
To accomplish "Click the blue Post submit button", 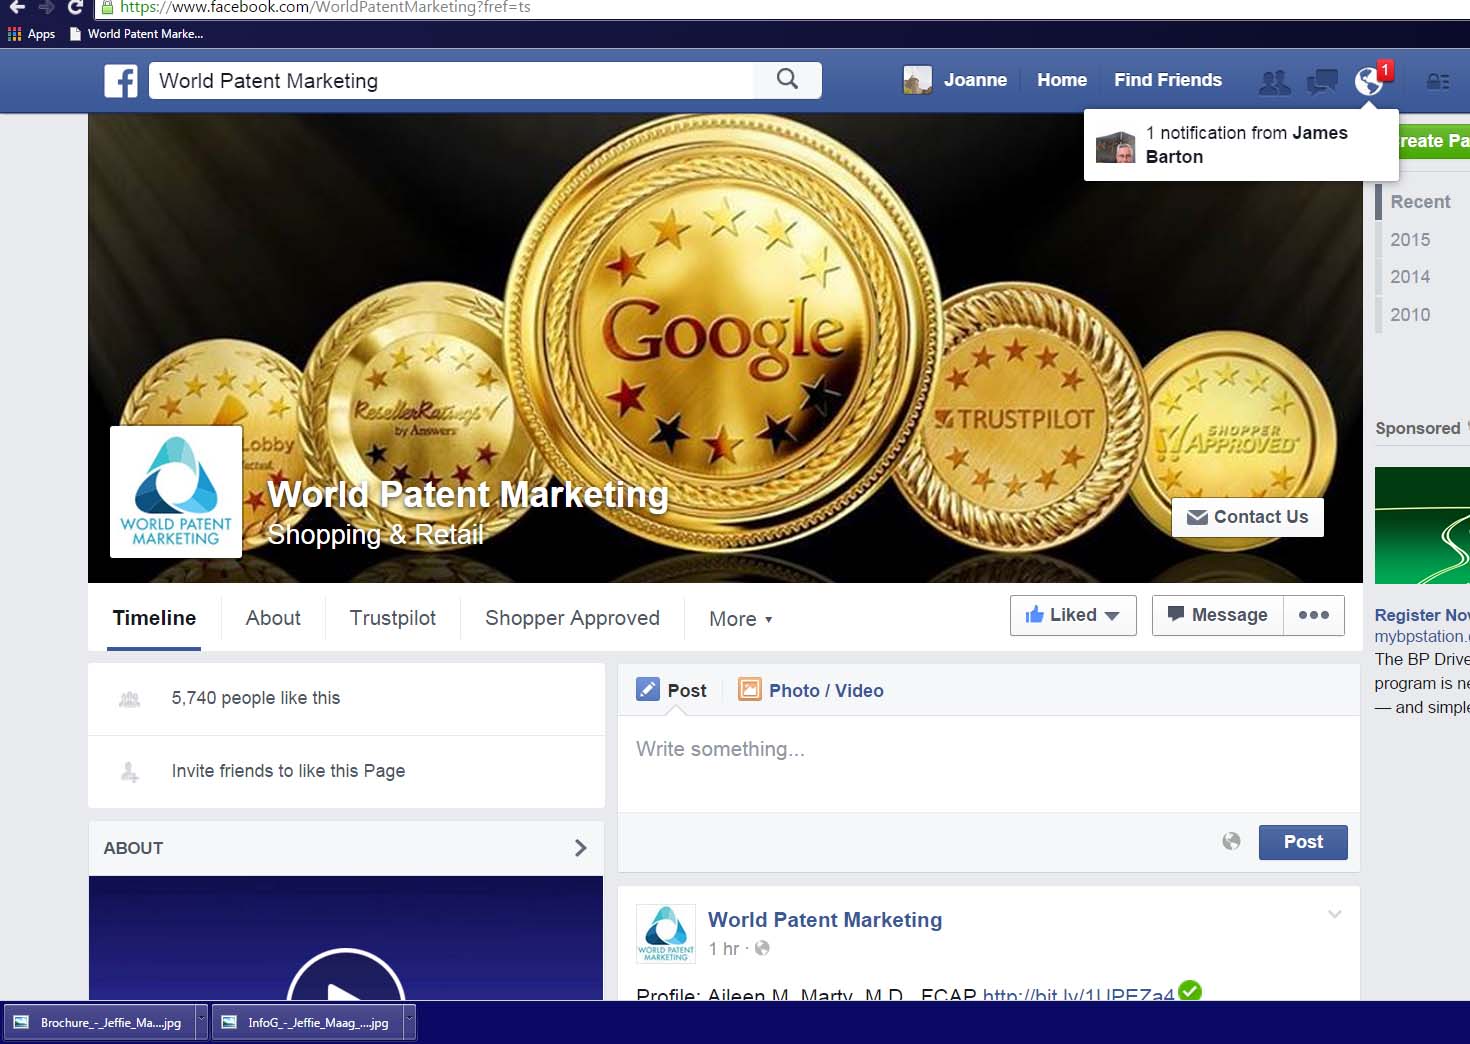I will point(1303,842).
